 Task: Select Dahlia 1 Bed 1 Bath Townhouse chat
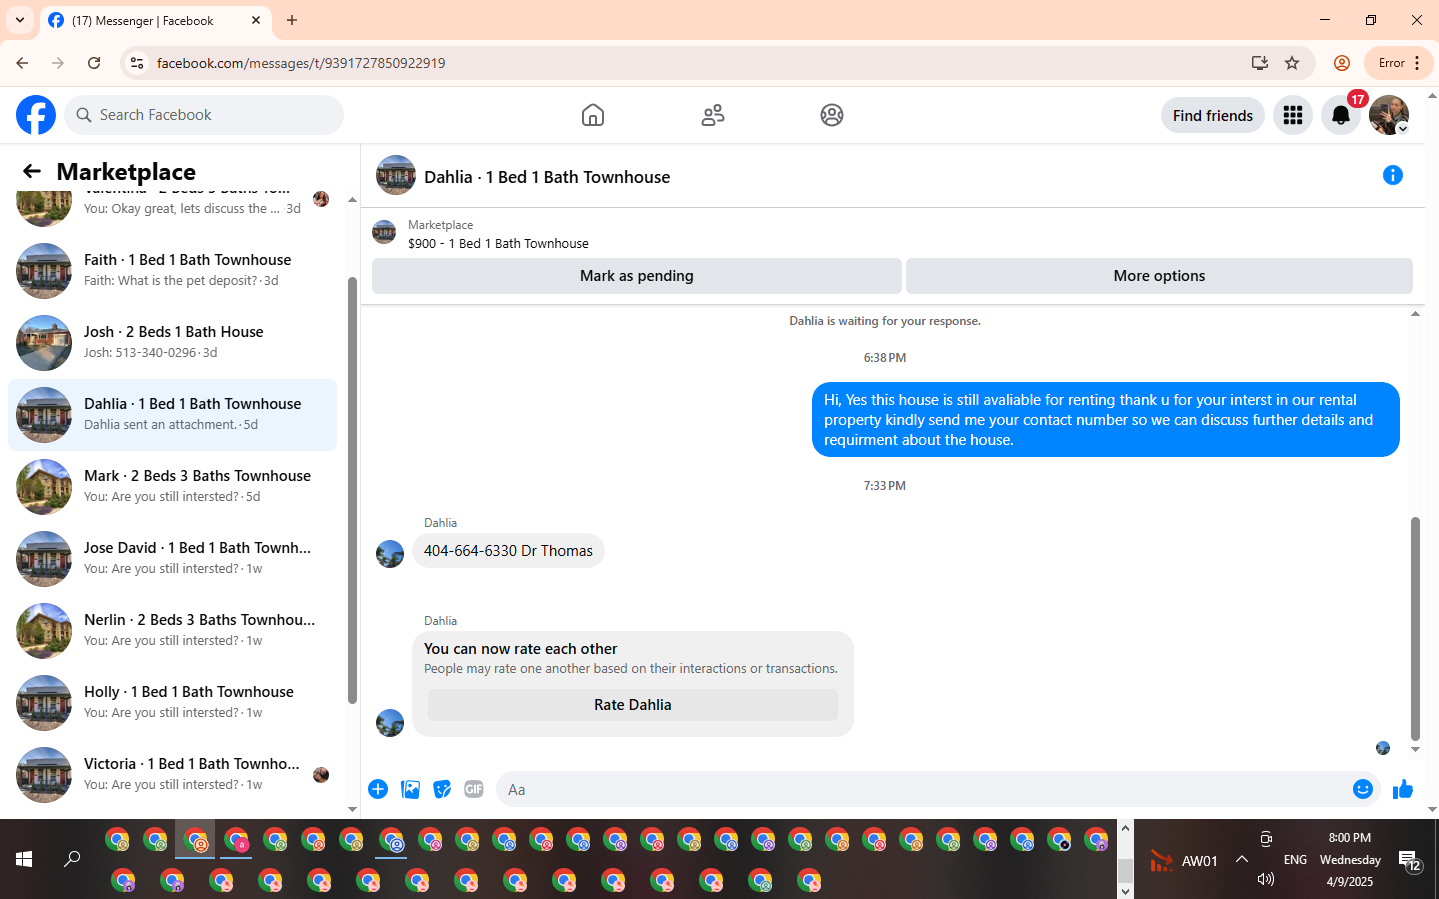point(172,415)
